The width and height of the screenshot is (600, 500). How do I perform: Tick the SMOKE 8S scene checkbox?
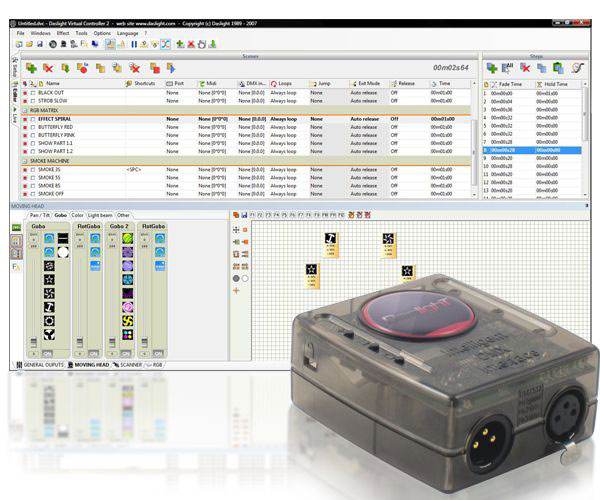(33, 186)
